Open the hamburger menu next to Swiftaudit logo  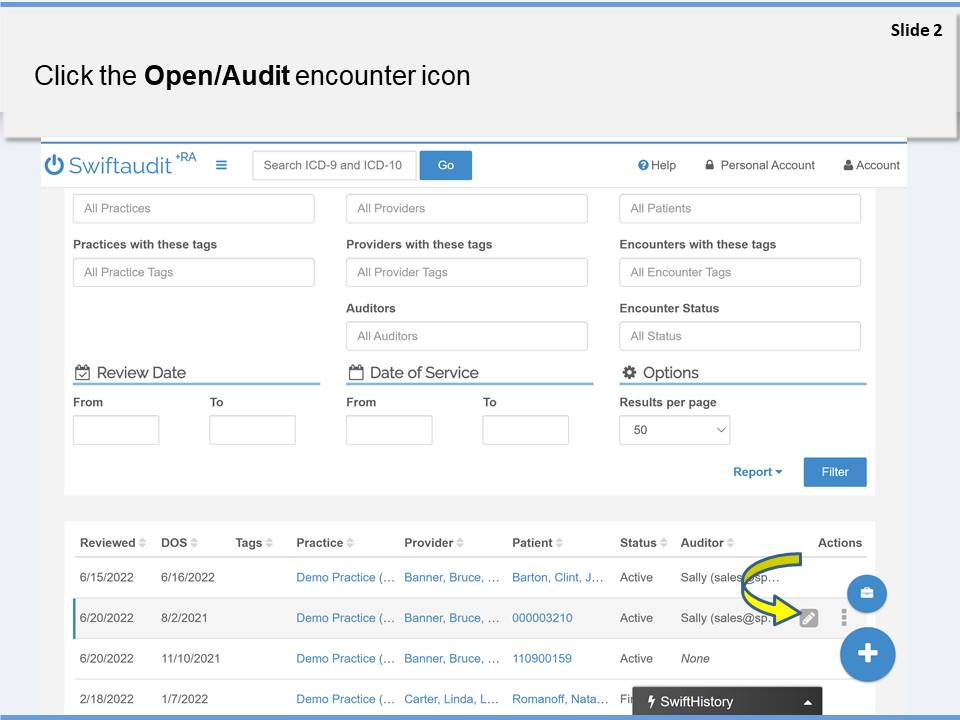click(x=221, y=165)
